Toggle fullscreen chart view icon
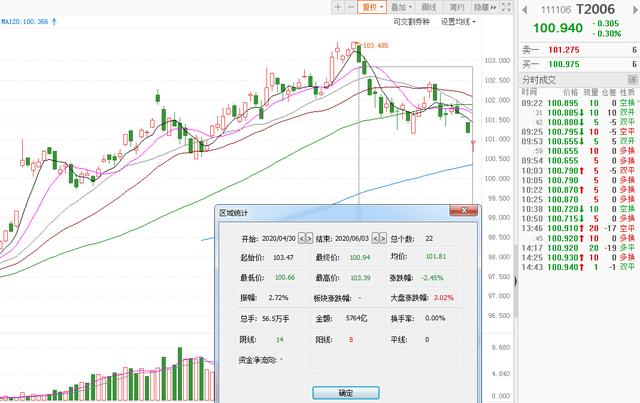 (x=507, y=7)
